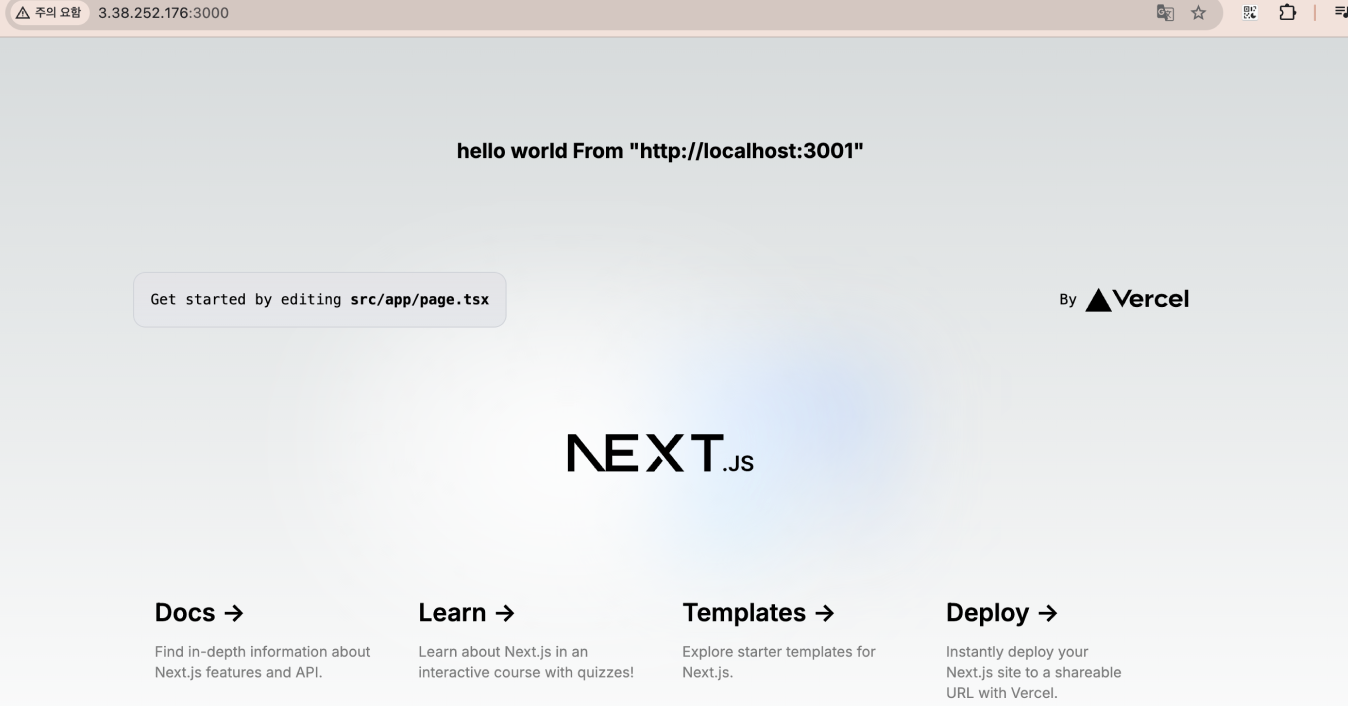The image size is (1348, 706).
Task: Open the Extensions puzzle-piece menu
Action: coord(1288,13)
